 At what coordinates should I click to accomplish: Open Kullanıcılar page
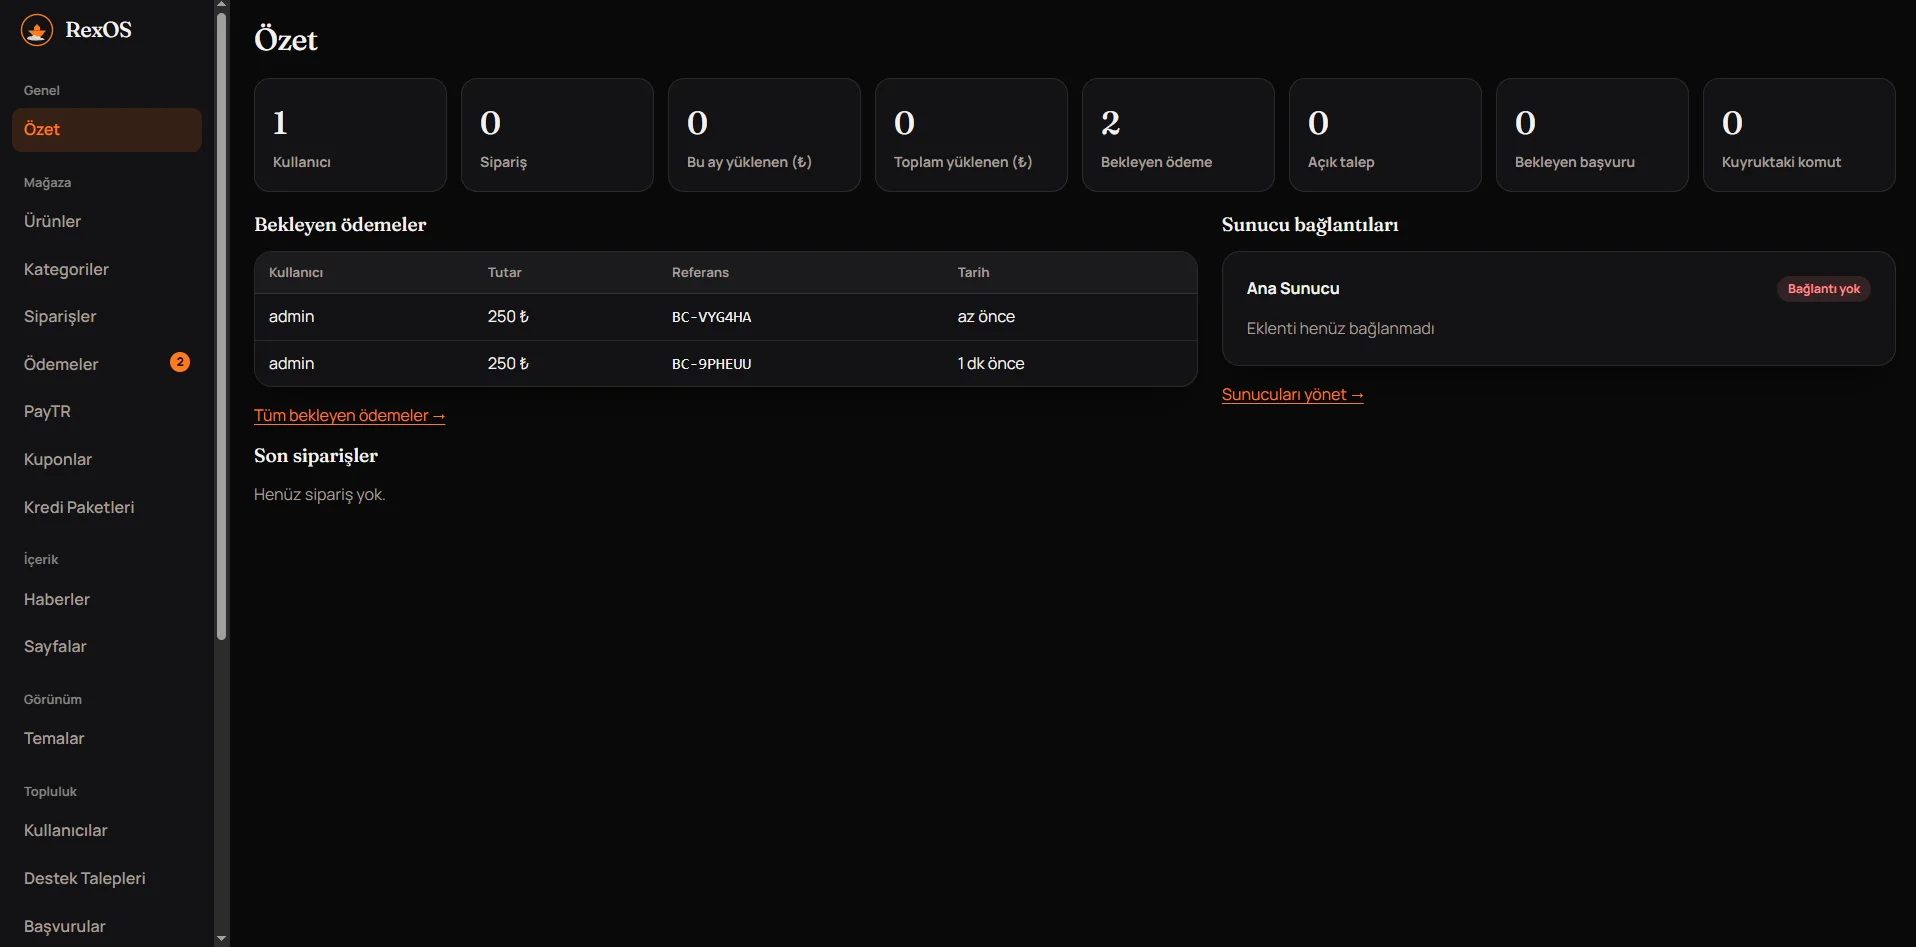click(107, 830)
